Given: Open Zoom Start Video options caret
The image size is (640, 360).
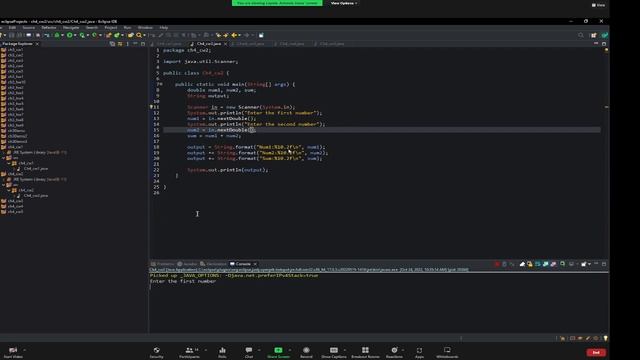Looking at the screenshot, I should [24, 350].
